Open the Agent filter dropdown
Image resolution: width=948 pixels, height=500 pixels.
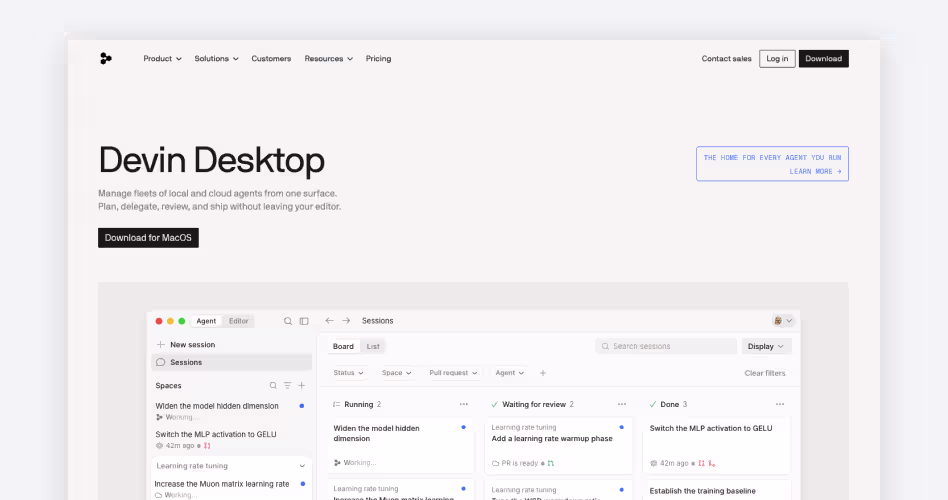coord(510,373)
